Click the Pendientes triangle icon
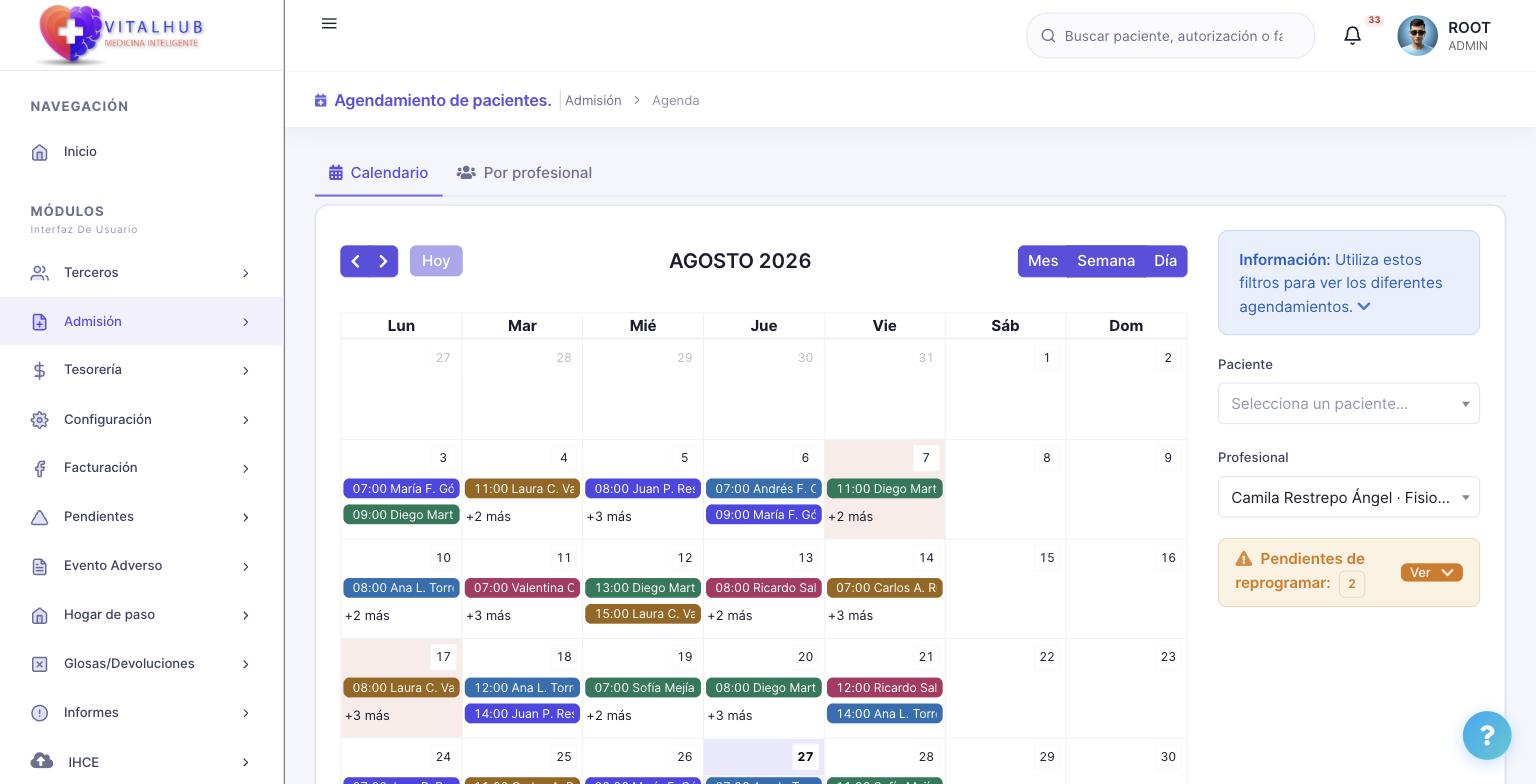The image size is (1536, 784). (x=40, y=517)
